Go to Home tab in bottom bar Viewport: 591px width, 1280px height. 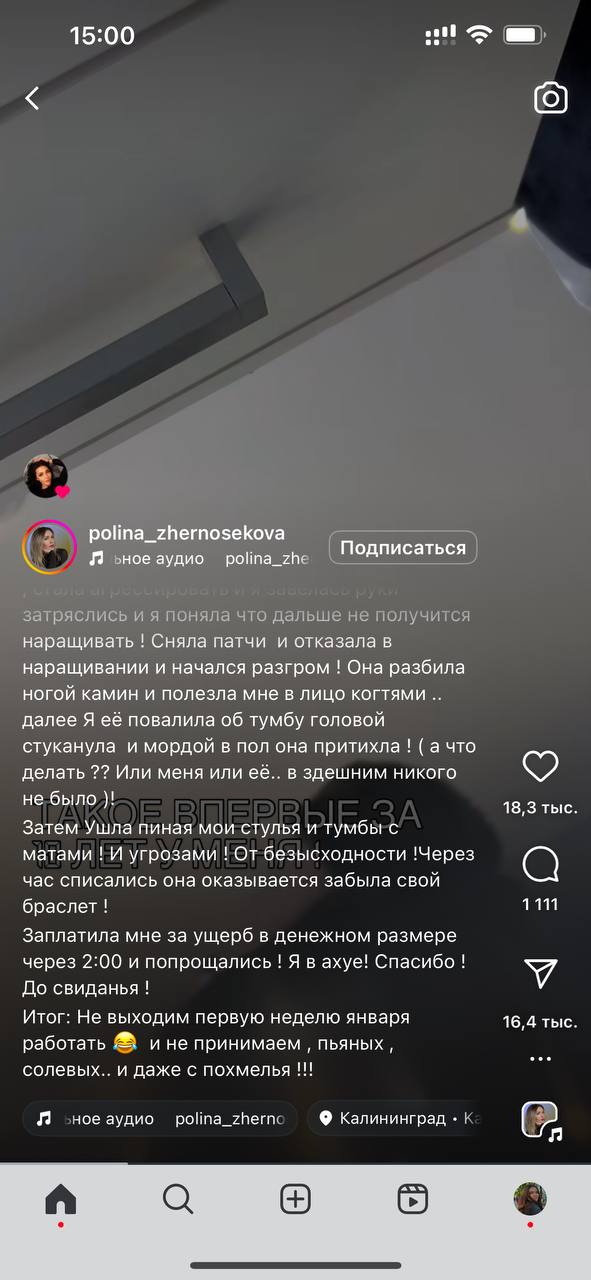click(x=61, y=1199)
